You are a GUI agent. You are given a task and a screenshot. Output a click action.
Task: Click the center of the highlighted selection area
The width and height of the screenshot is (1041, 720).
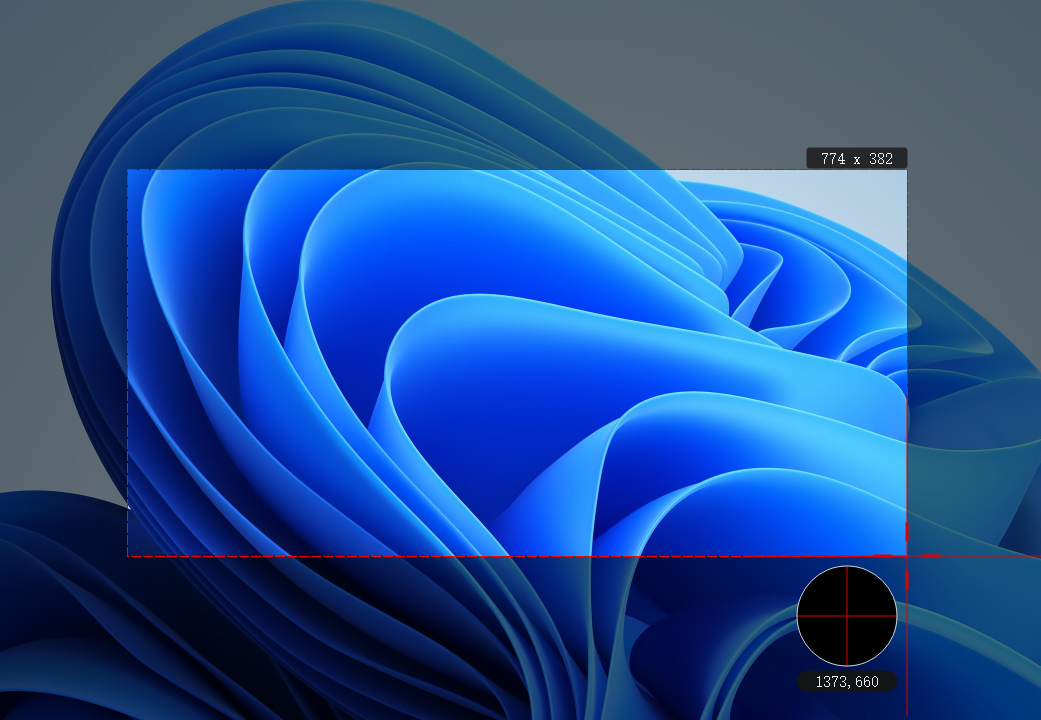click(517, 363)
